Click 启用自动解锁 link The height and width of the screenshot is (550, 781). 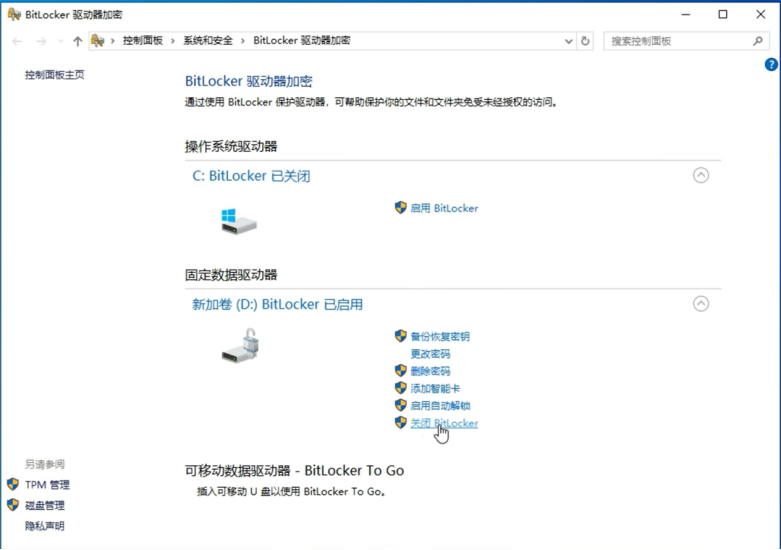click(x=440, y=406)
